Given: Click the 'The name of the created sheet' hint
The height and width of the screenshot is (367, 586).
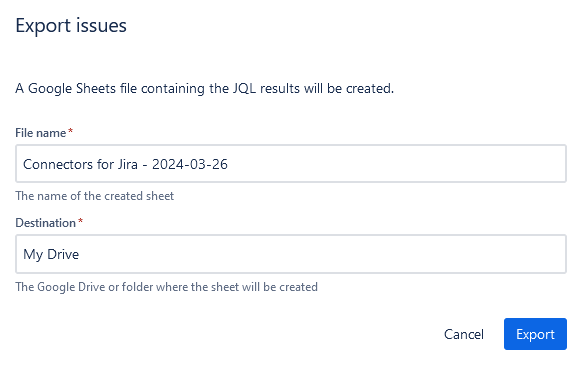Looking at the screenshot, I should point(95,196).
